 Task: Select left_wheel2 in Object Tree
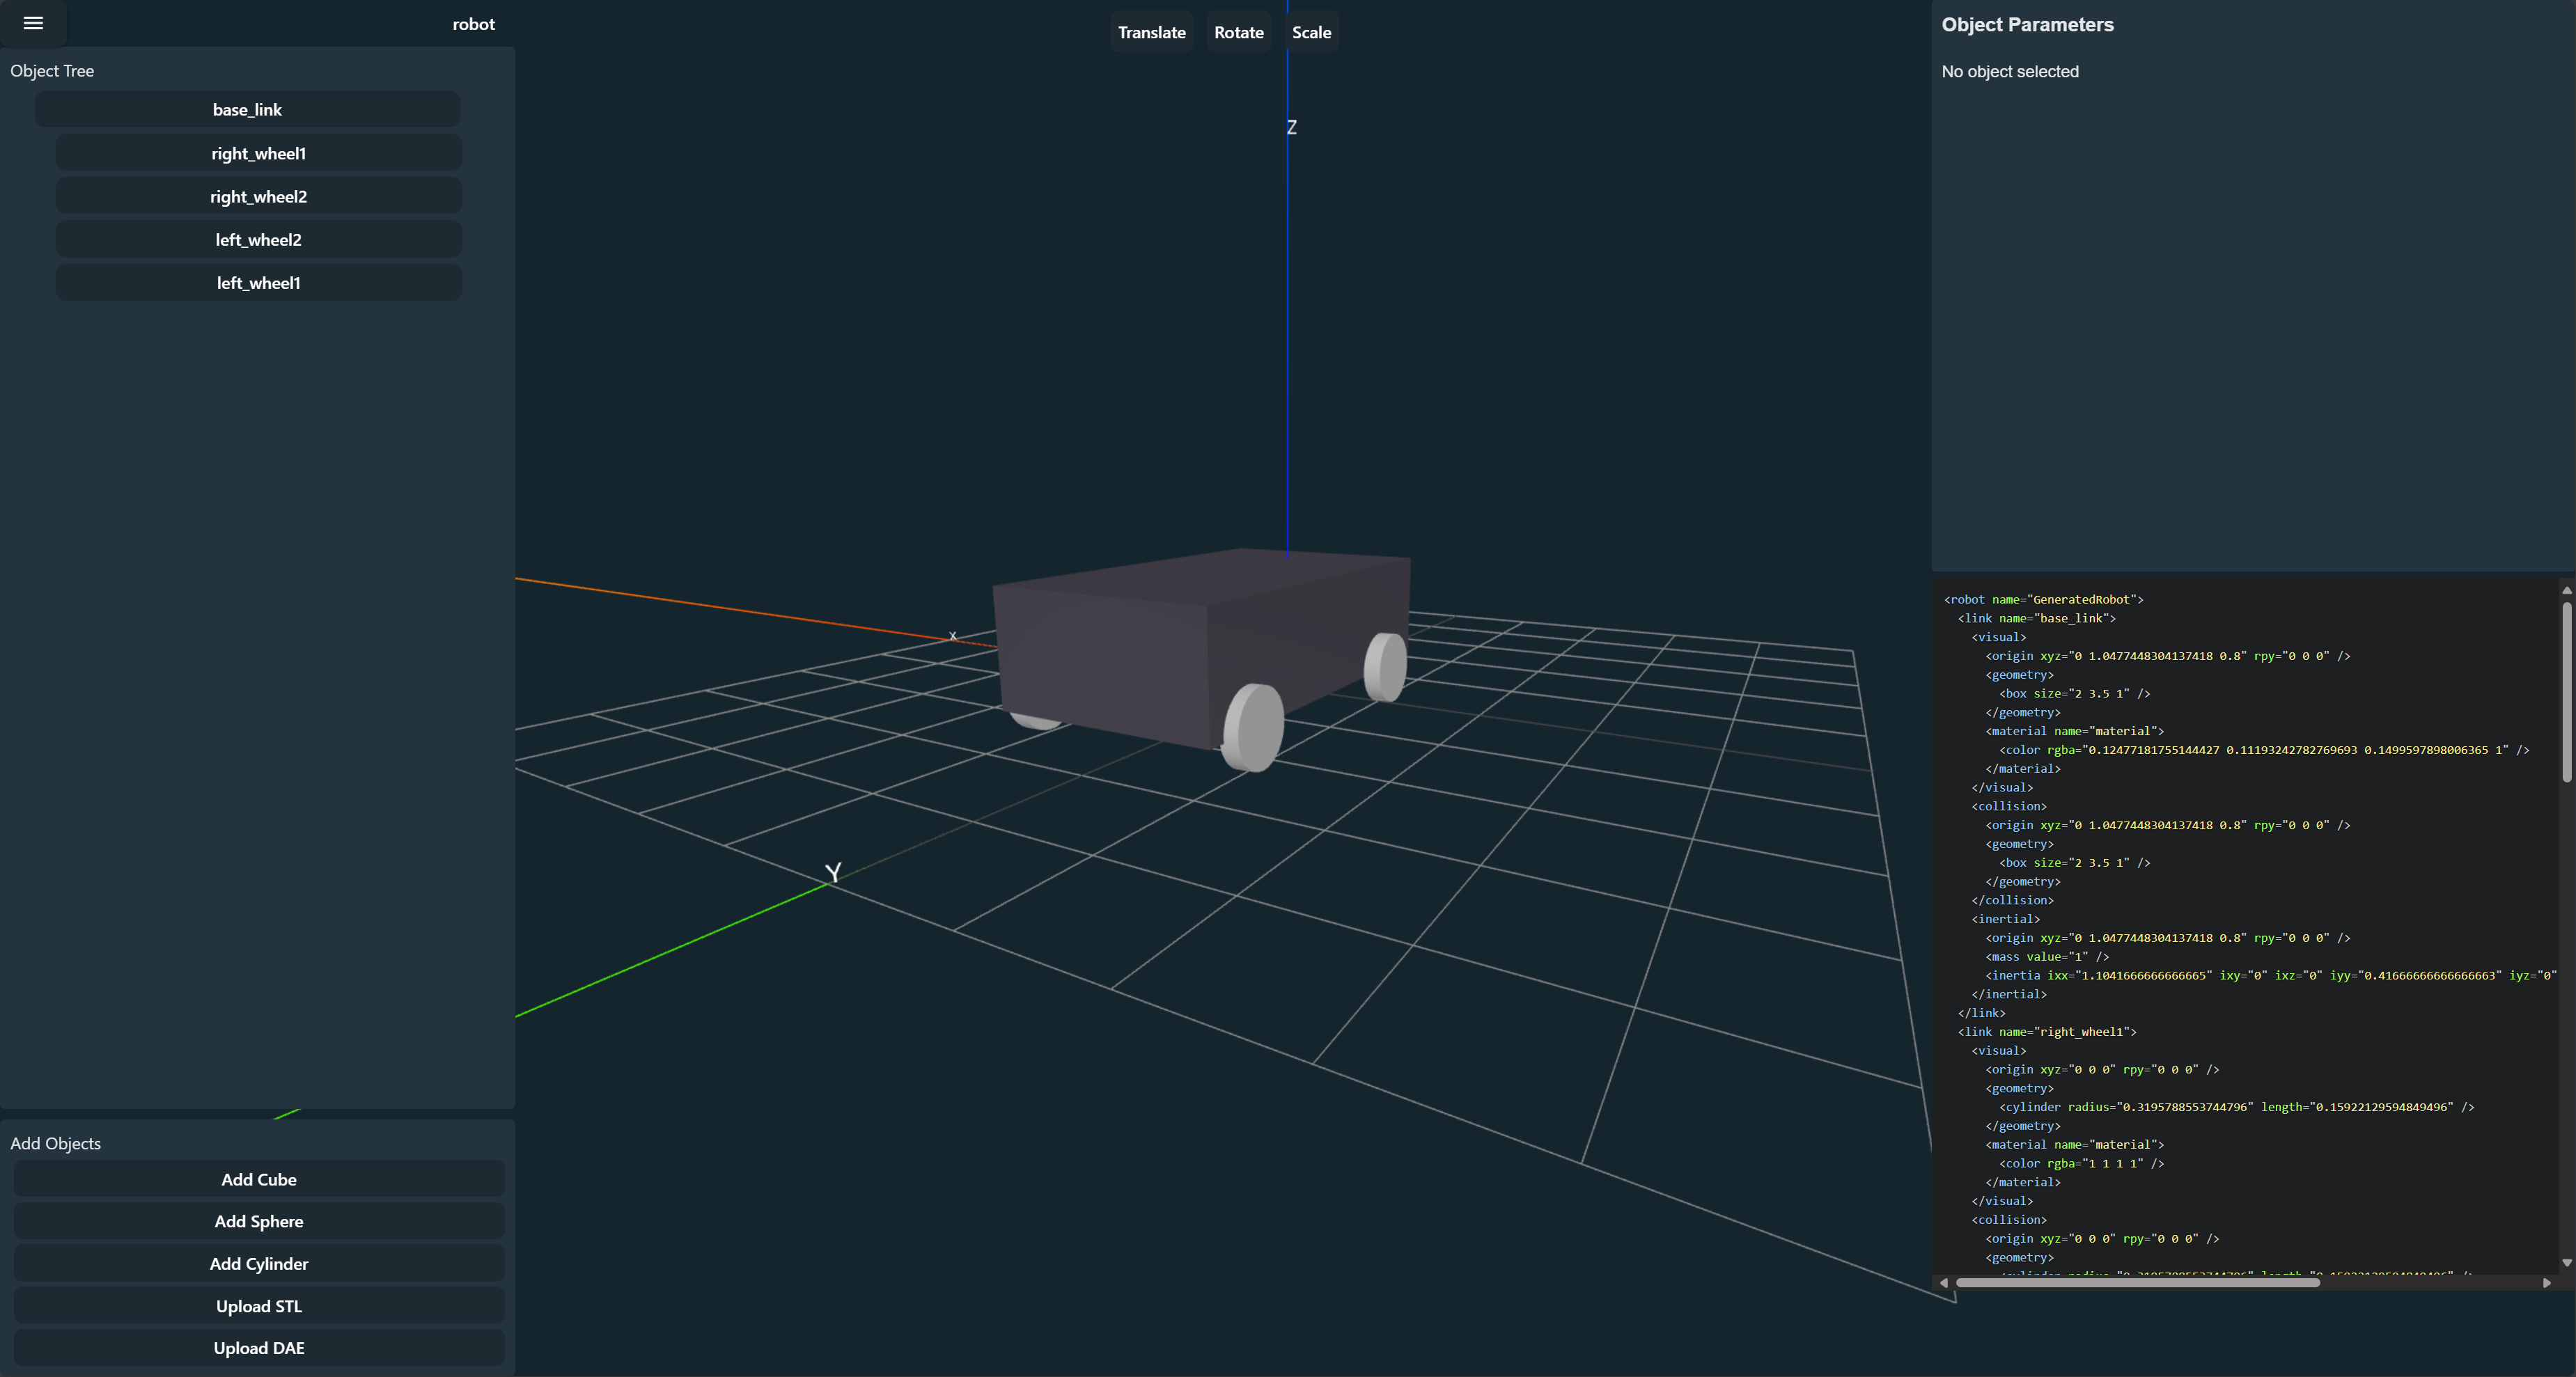pos(258,240)
